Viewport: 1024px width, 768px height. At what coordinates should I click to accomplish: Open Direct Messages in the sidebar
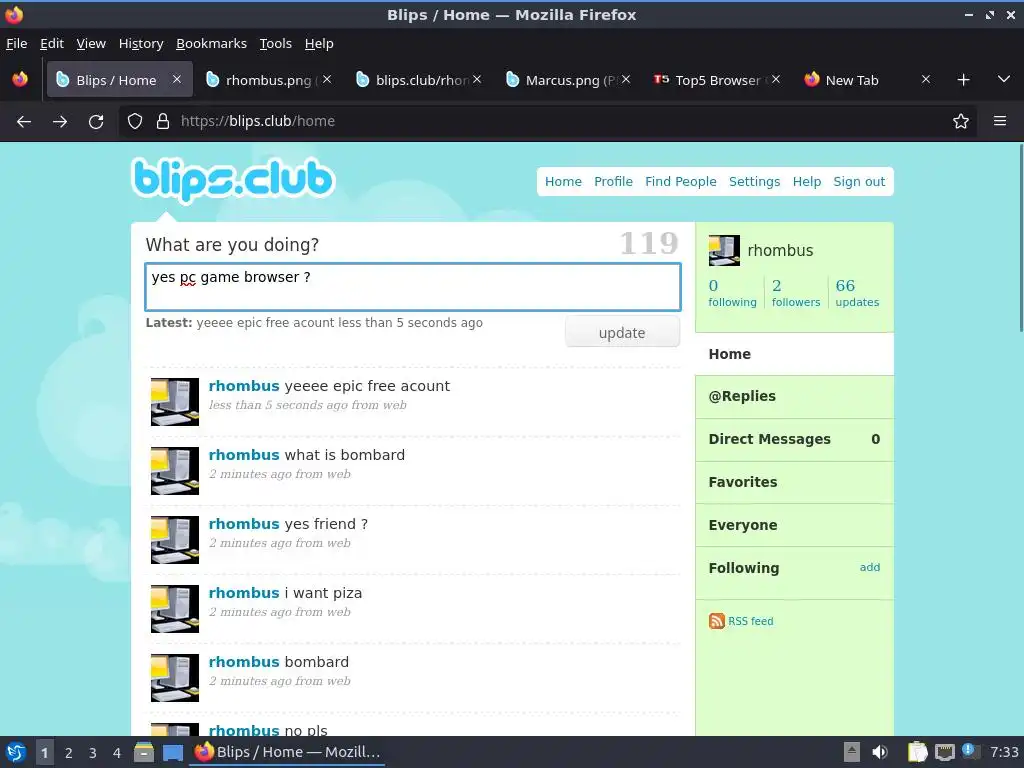(794, 440)
